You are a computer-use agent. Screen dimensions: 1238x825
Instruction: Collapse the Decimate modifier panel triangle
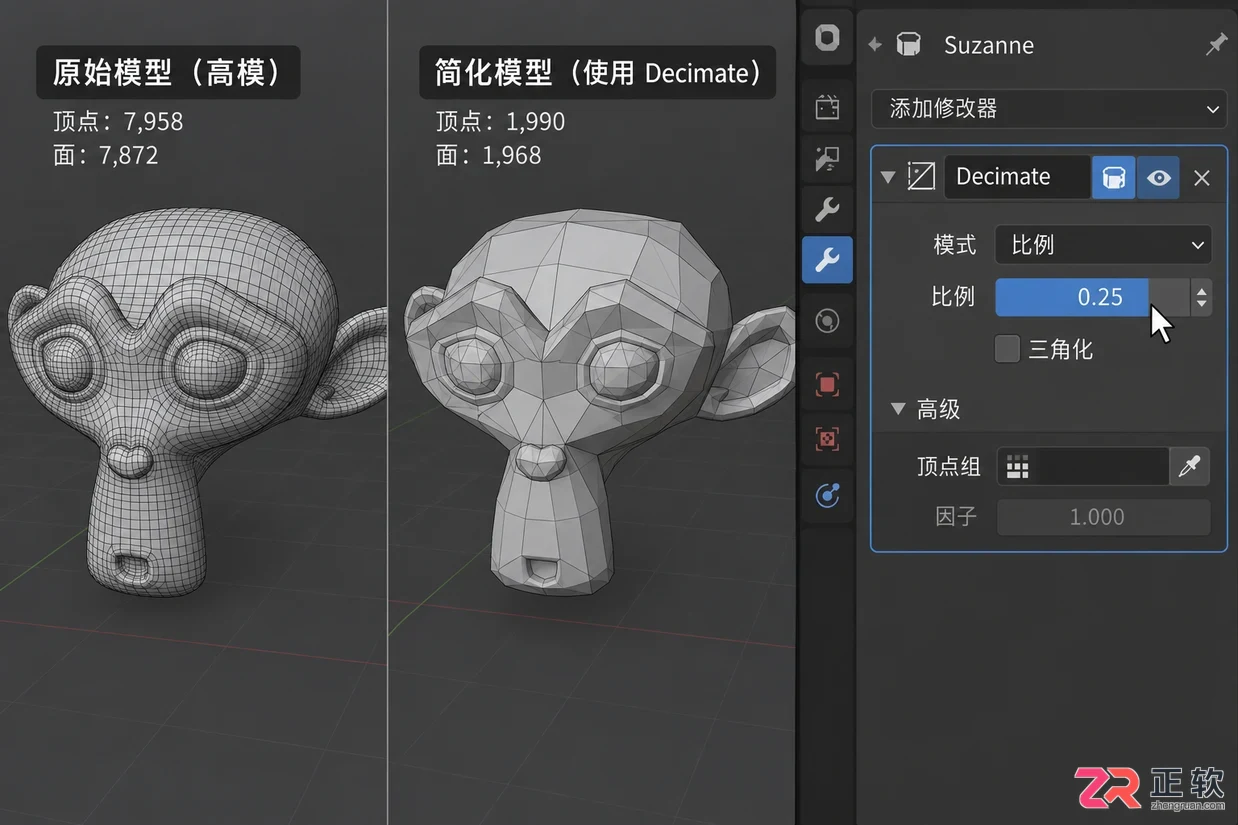[x=886, y=177]
